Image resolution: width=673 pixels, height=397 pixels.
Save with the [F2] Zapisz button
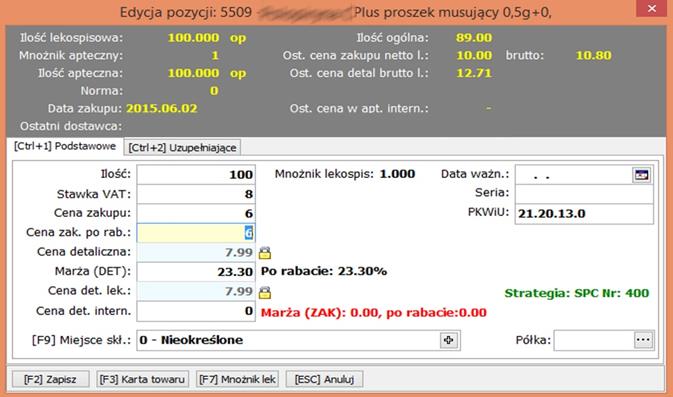point(50,379)
